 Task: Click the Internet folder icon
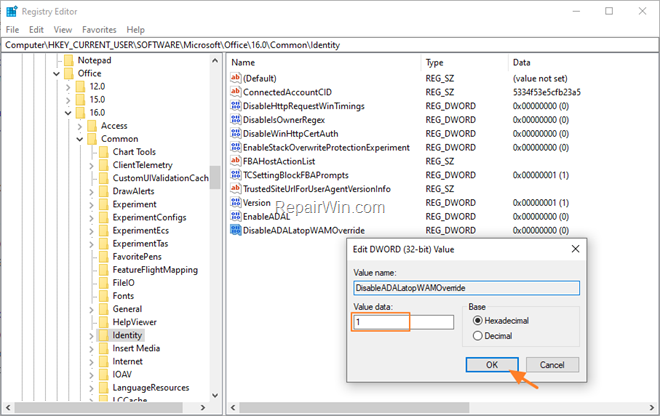[x=104, y=361]
